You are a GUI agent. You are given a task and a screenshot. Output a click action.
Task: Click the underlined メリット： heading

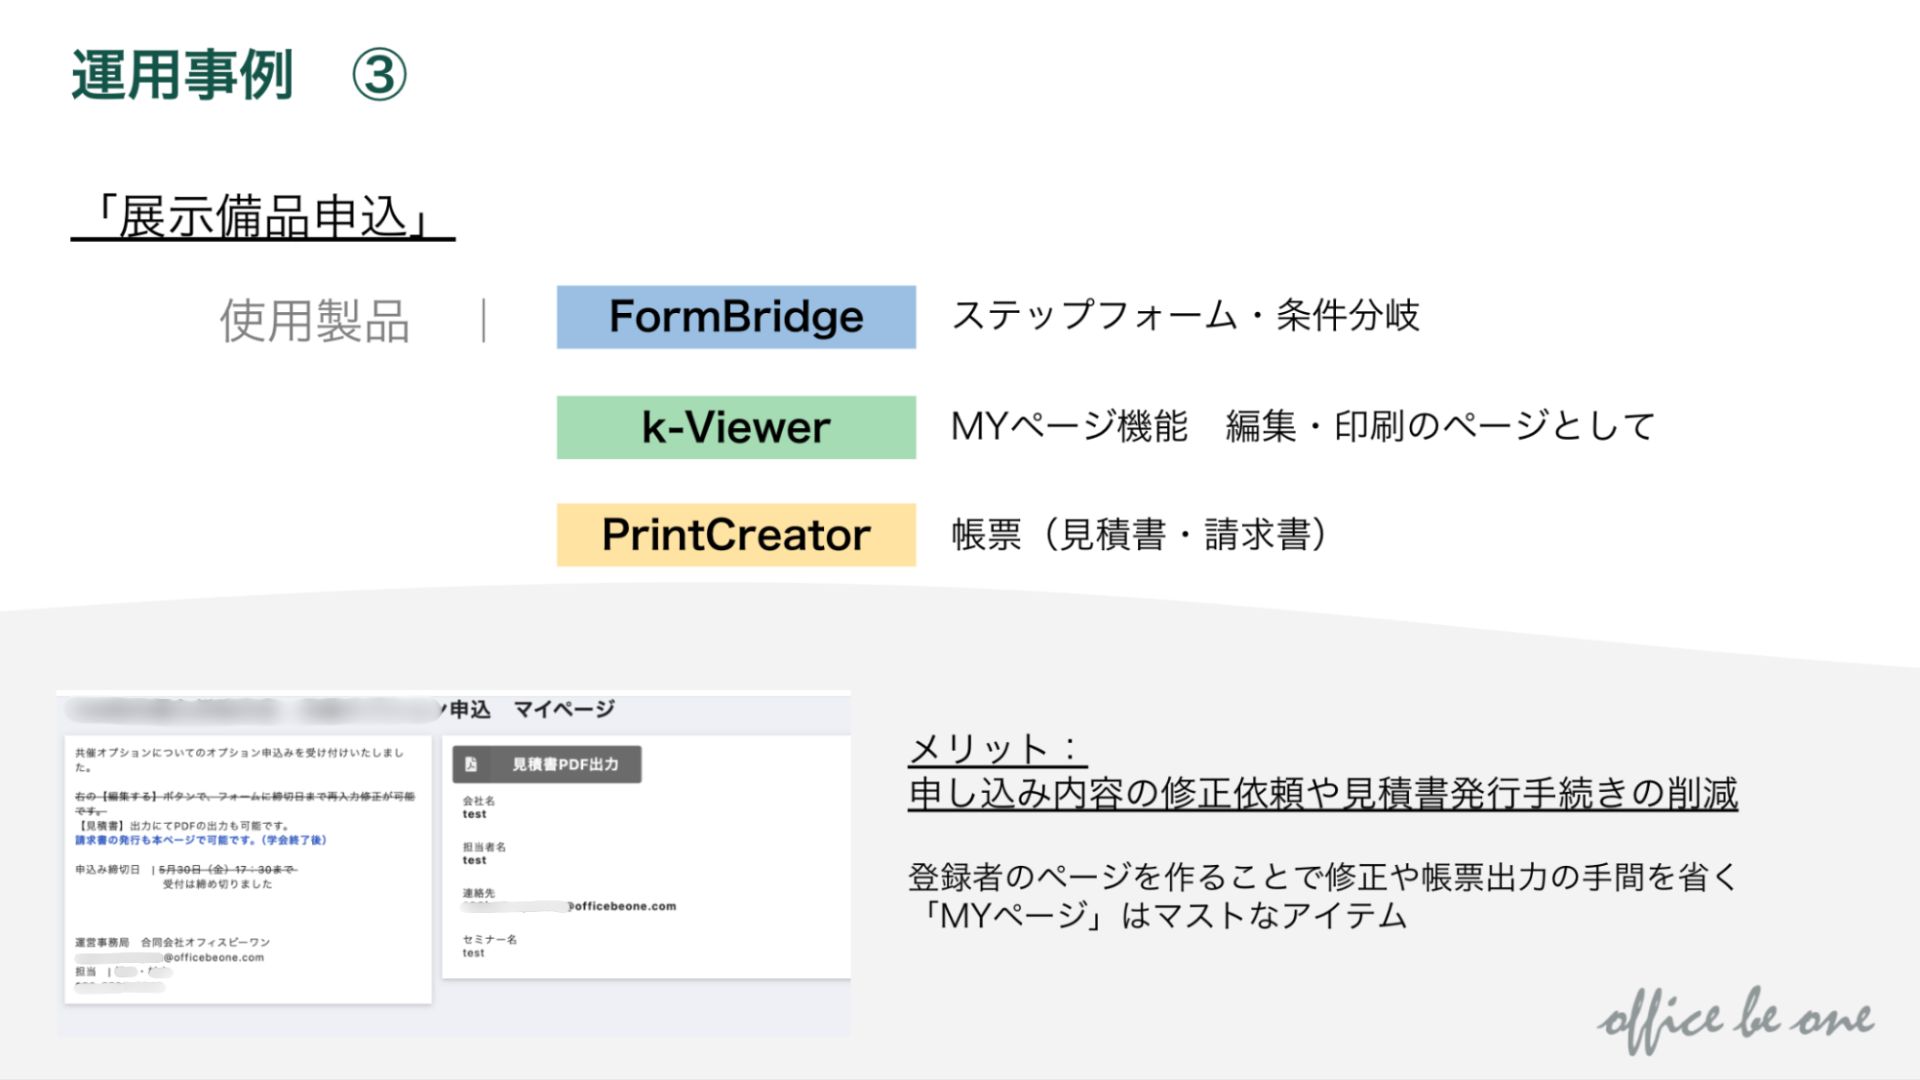pyautogui.click(x=996, y=749)
